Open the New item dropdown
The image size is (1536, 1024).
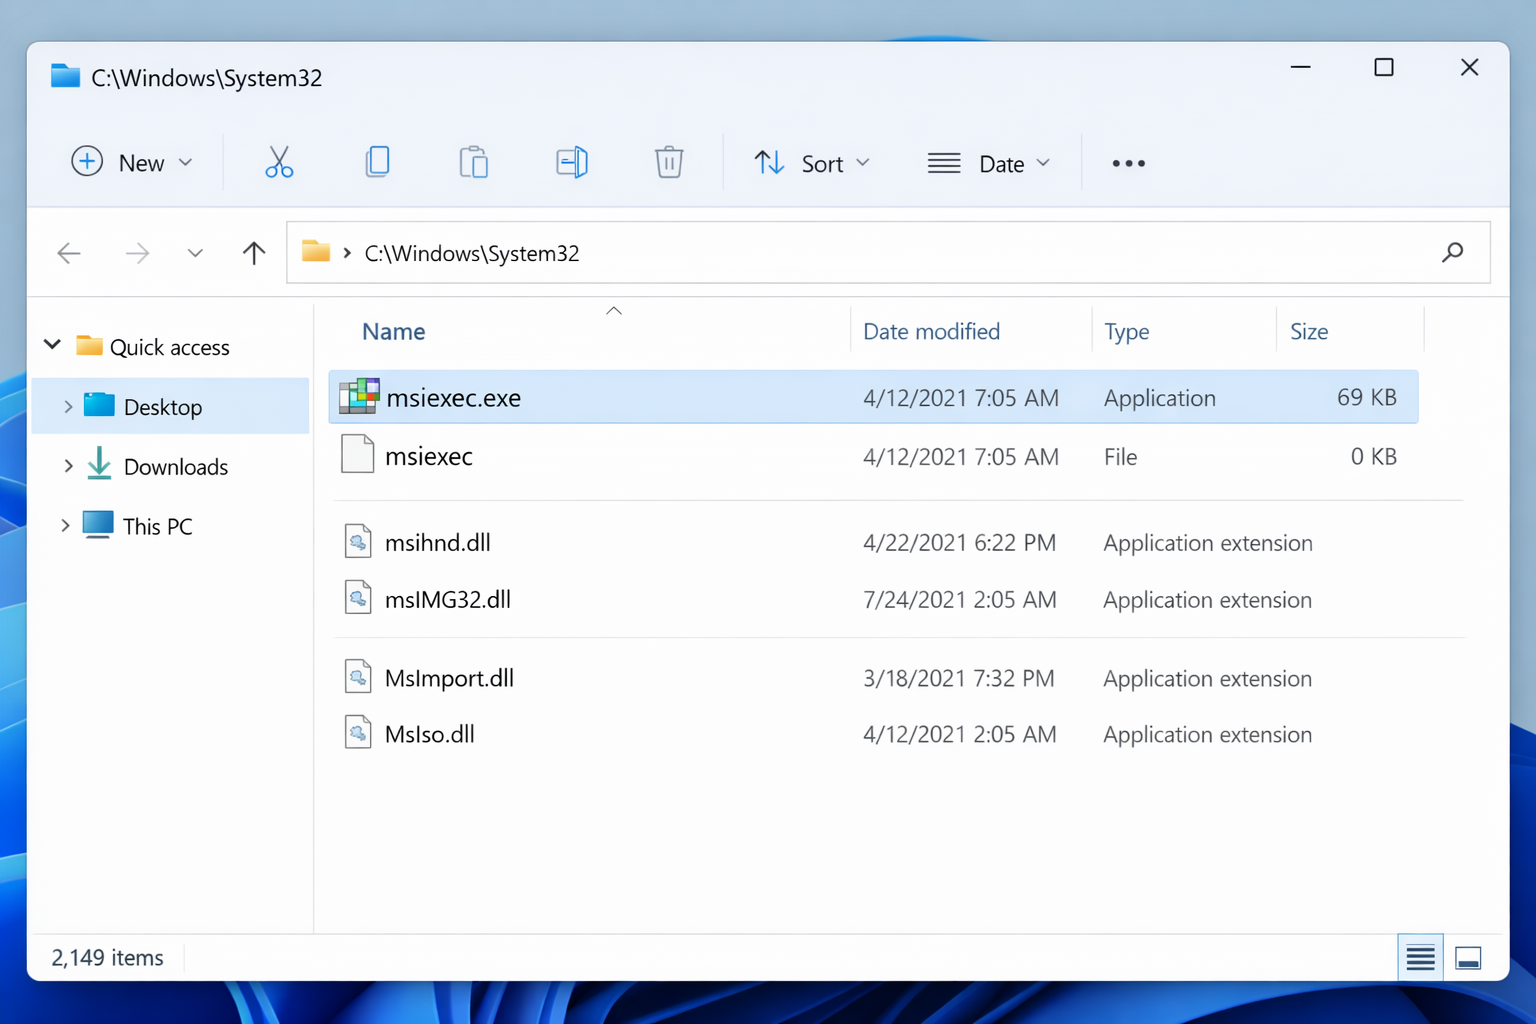coord(132,162)
